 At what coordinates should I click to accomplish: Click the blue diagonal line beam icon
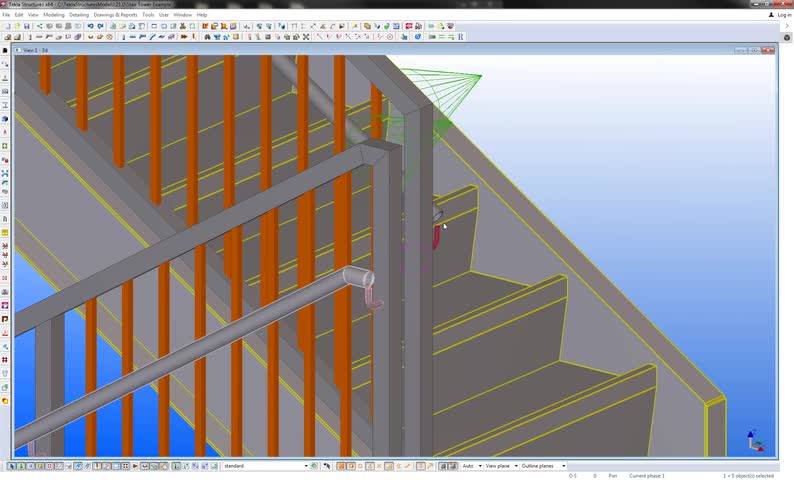(152, 36)
